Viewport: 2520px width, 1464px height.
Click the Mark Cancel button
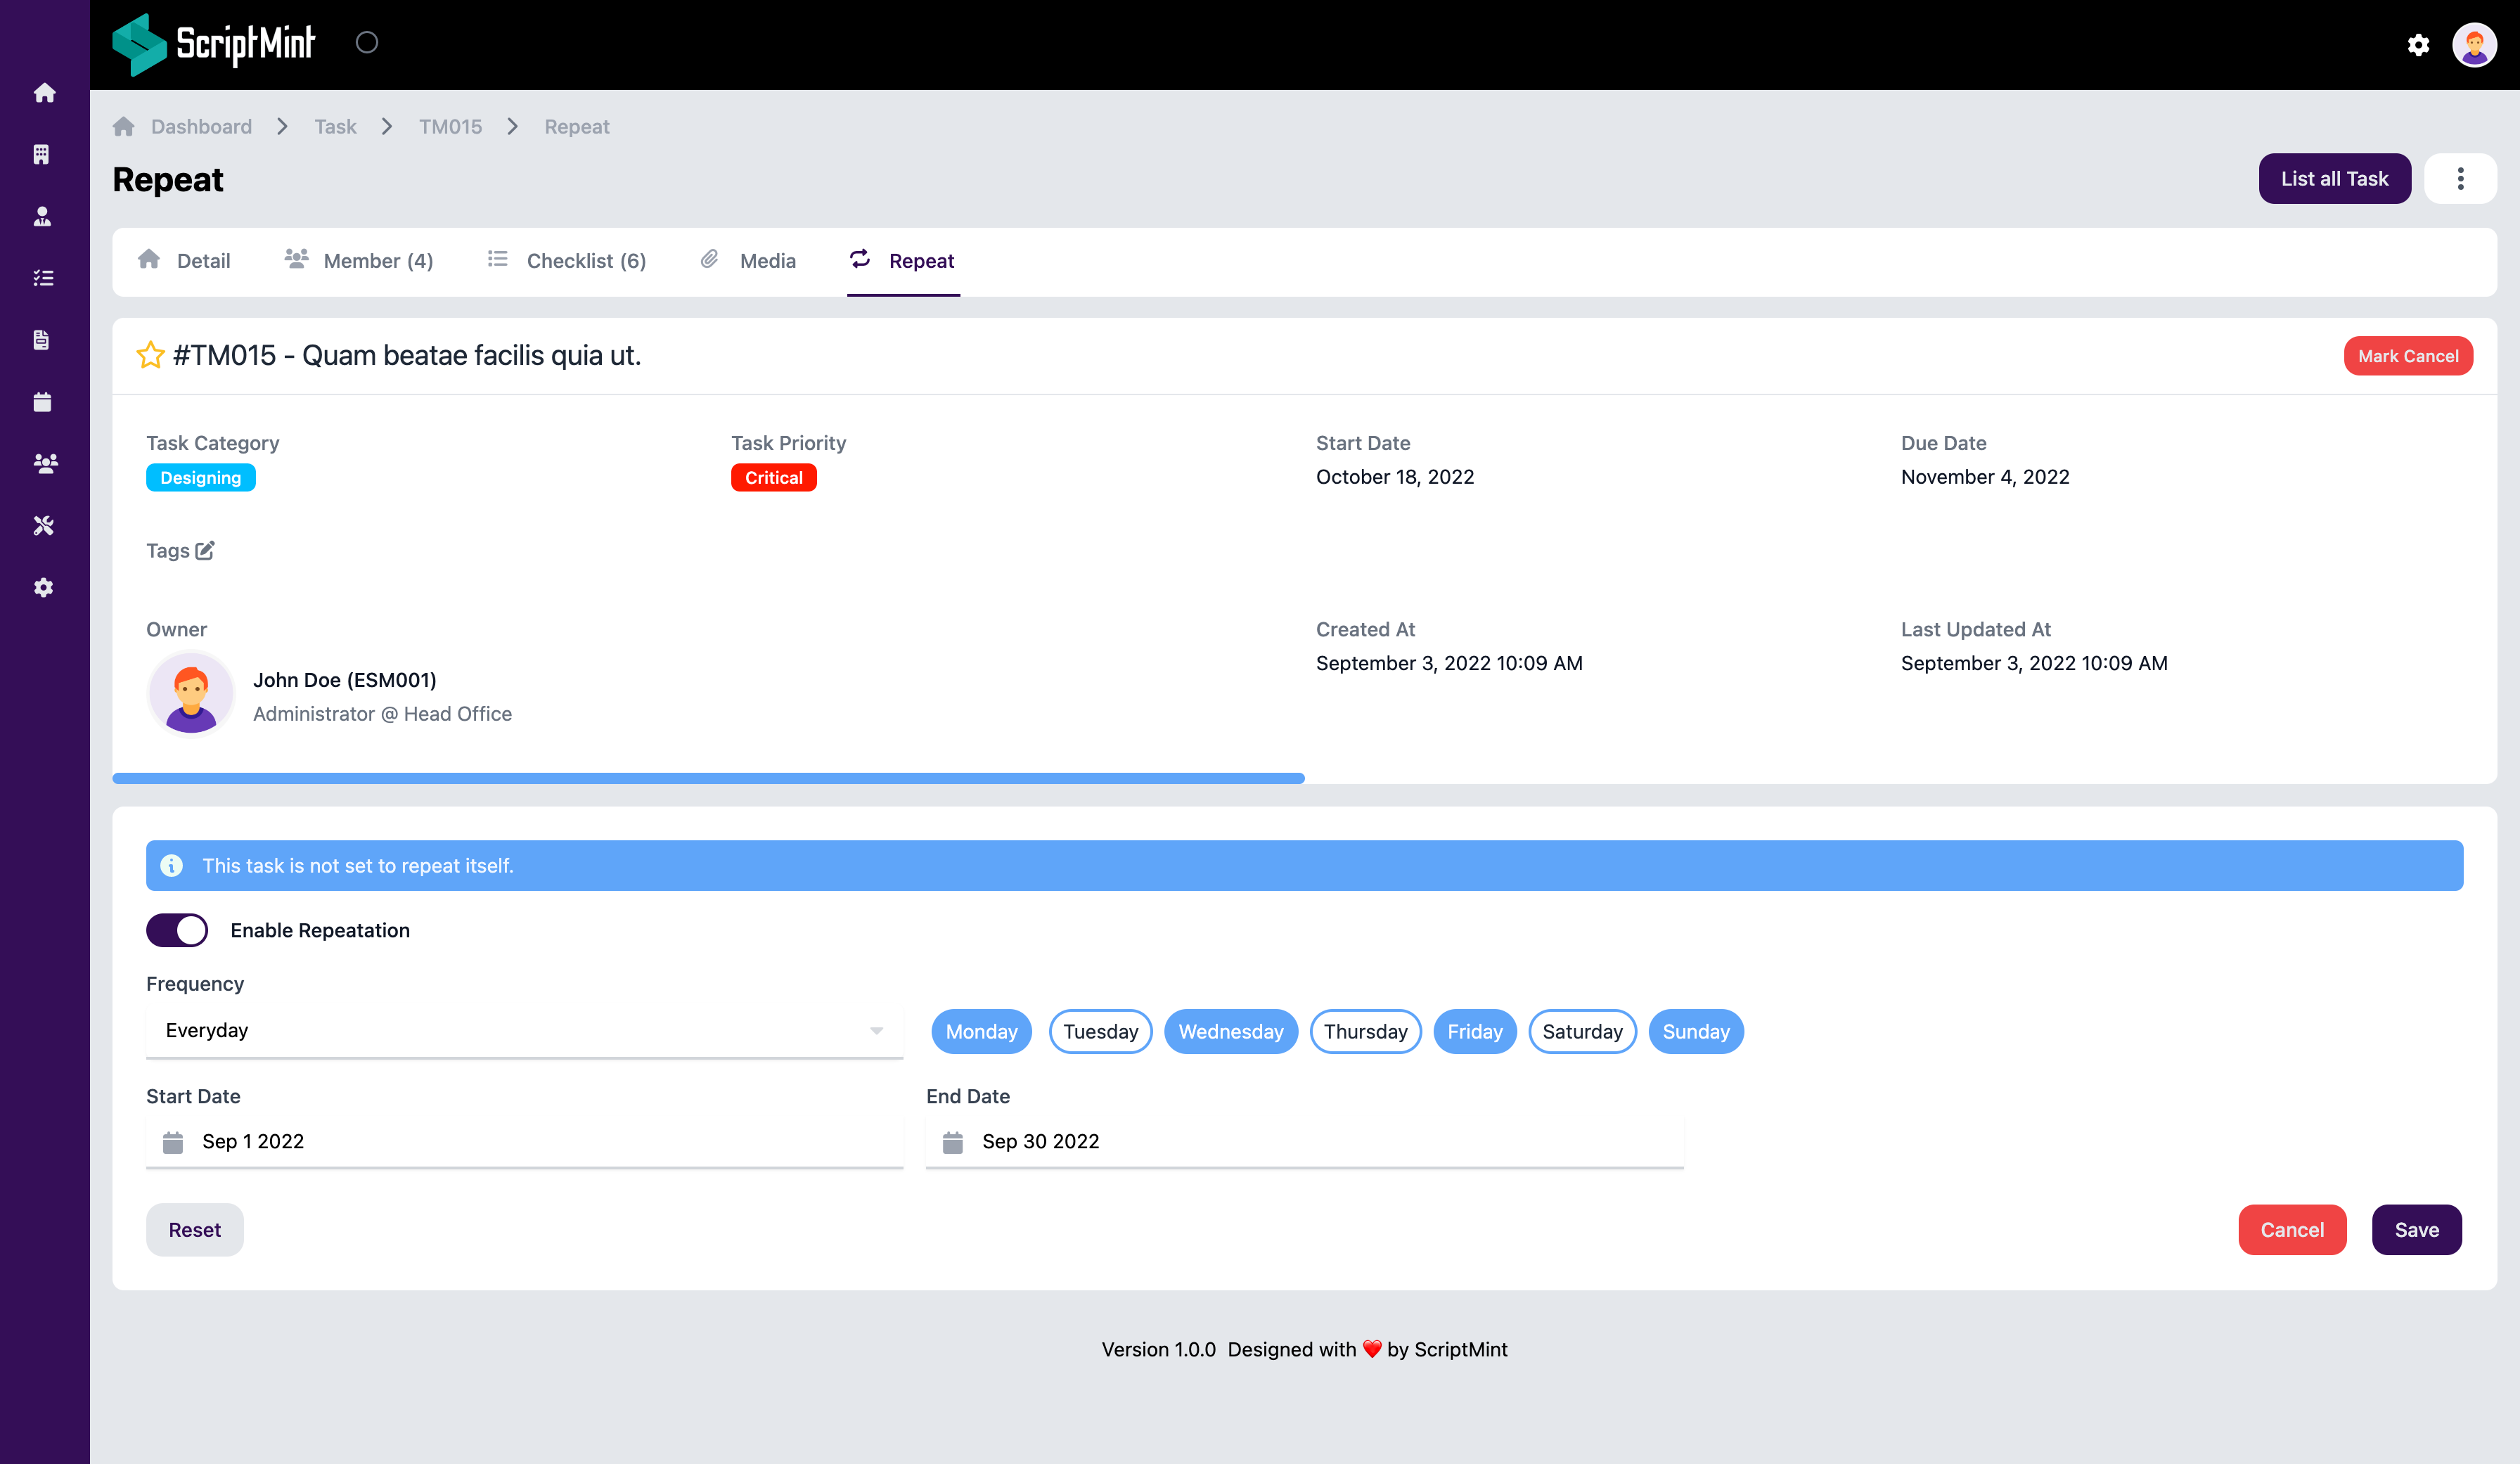pyautogui.click(x=2407, y=356)
